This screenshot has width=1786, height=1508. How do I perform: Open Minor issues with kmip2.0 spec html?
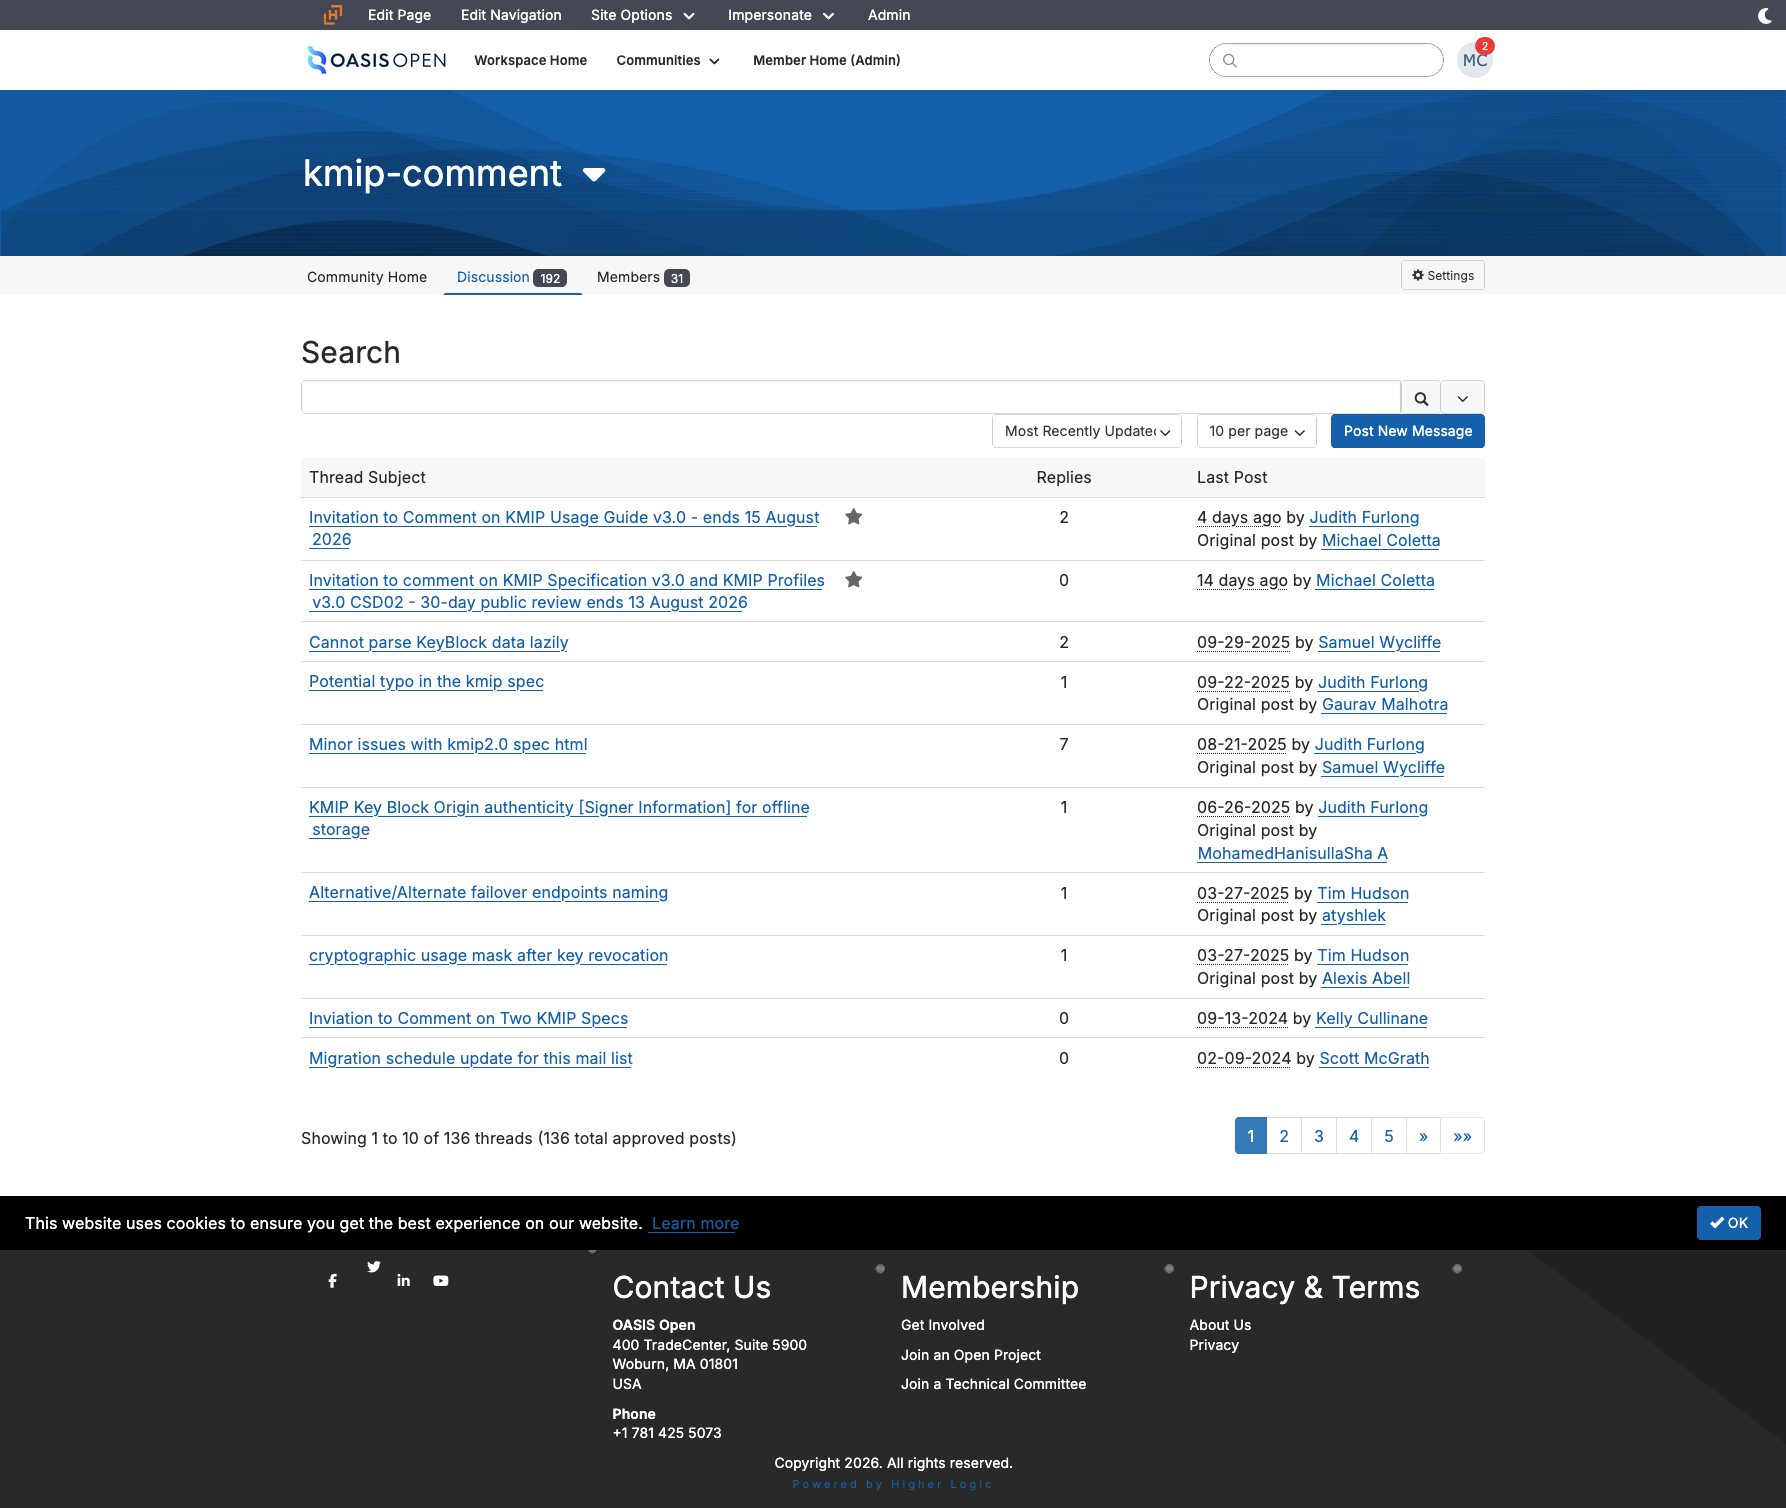448,744
